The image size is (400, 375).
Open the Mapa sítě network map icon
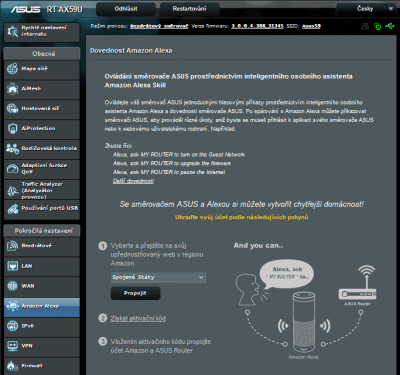[12, 69]
